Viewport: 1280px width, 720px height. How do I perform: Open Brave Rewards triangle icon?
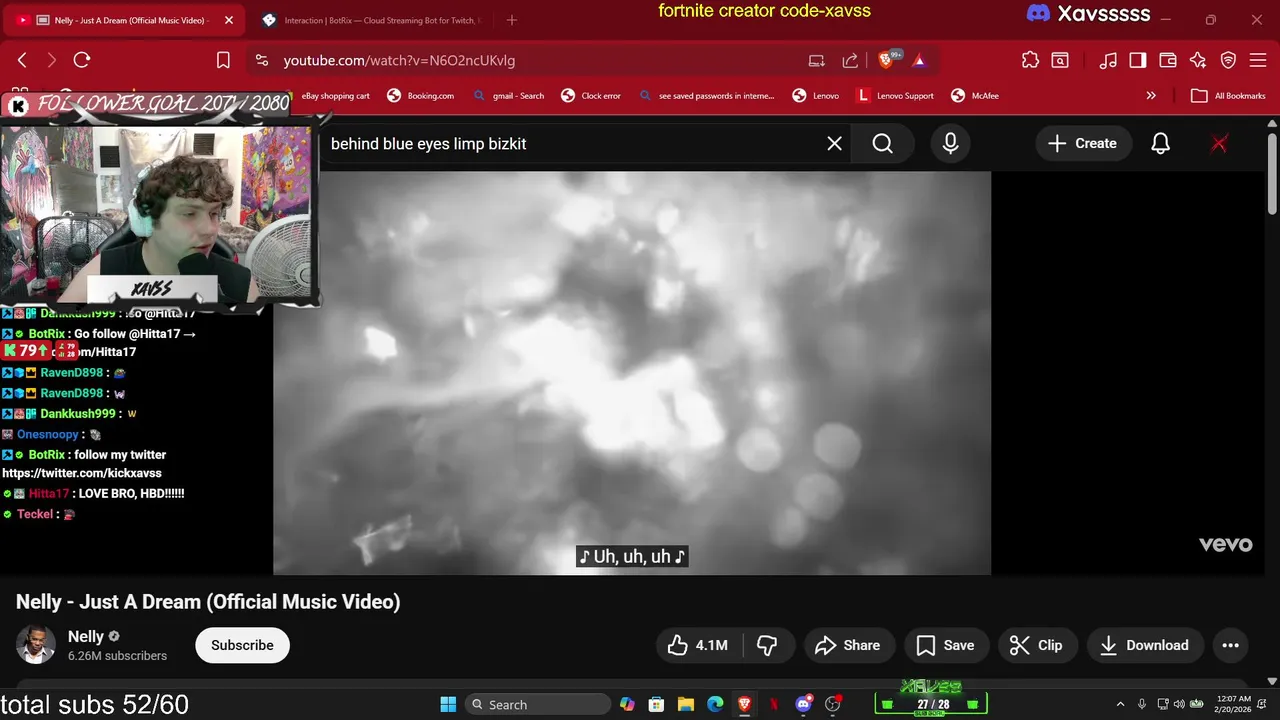(919, 60)
